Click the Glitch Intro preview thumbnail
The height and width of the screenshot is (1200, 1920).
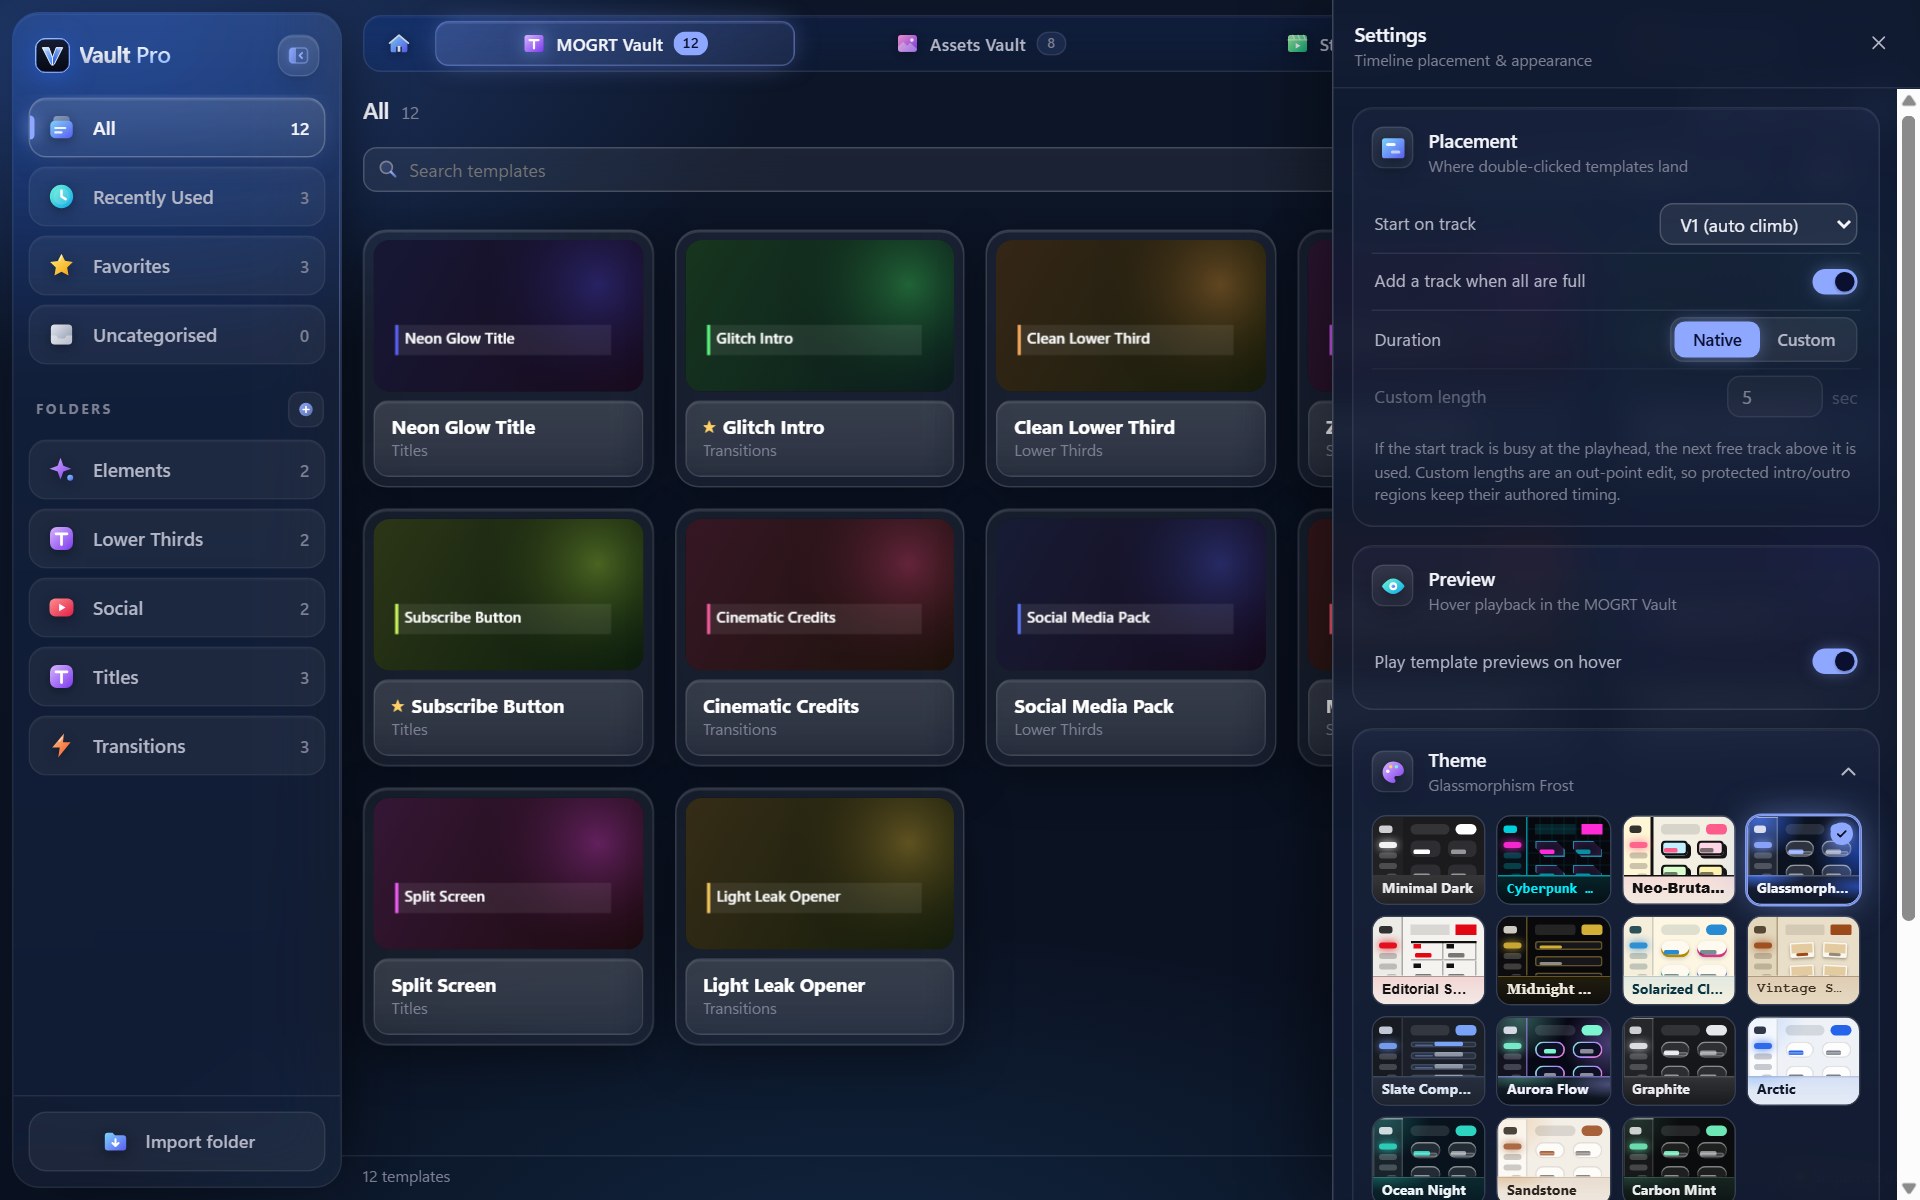(819, 315)
